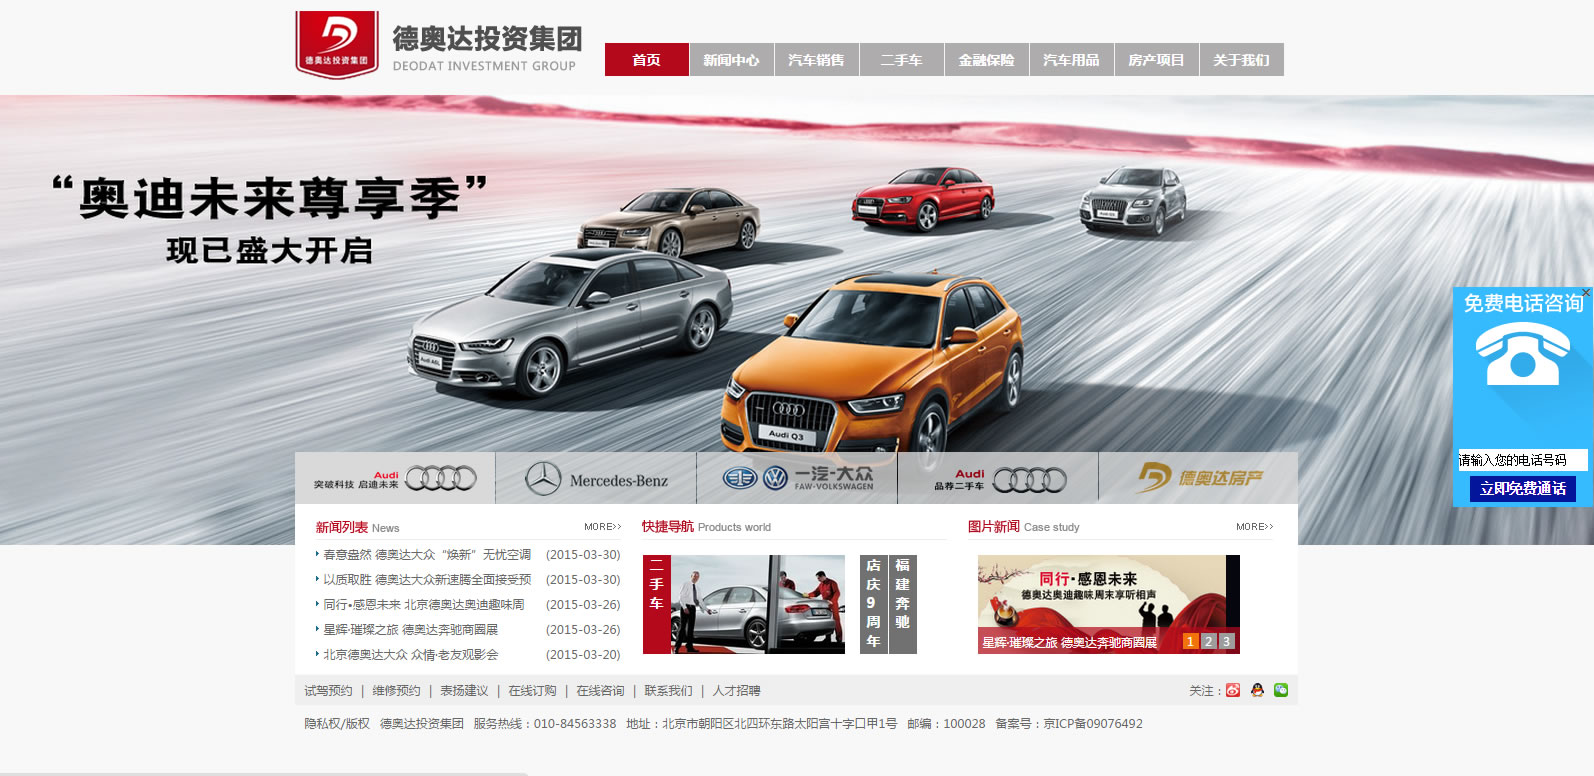Focus the phone number input field

(x=1522, y=460)
